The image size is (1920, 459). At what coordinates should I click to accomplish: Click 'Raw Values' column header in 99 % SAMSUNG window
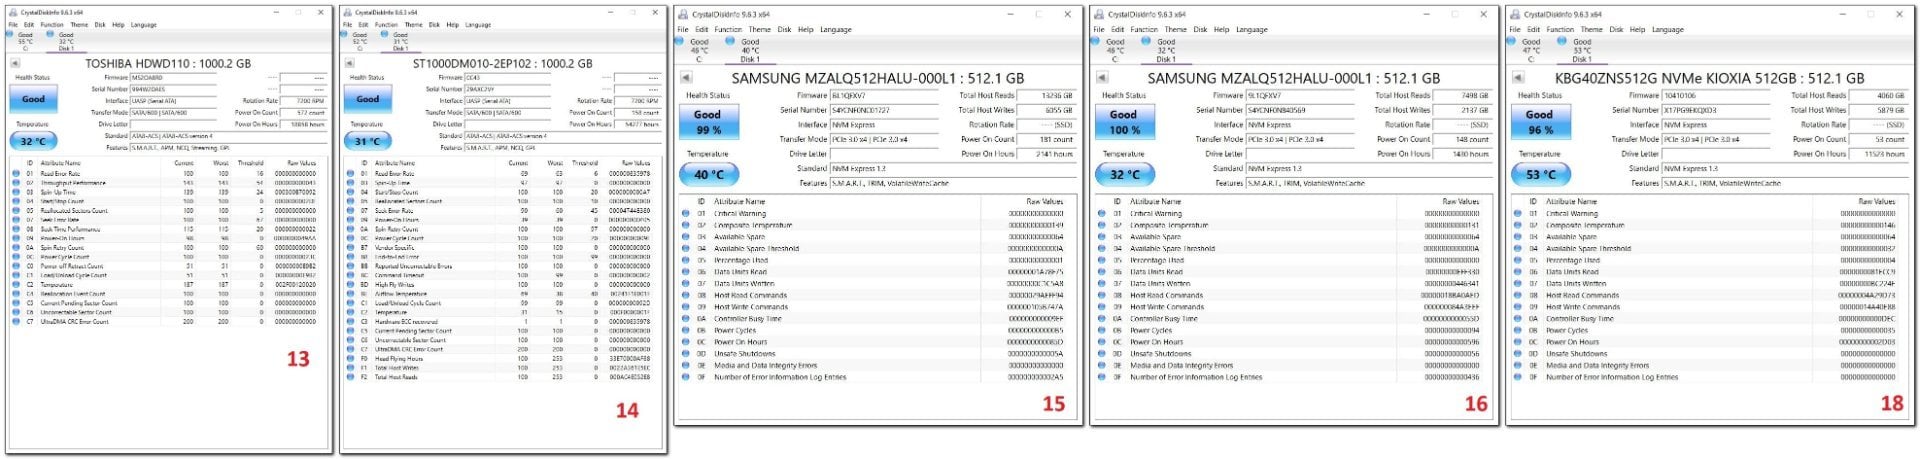(x=1044, y=201)
